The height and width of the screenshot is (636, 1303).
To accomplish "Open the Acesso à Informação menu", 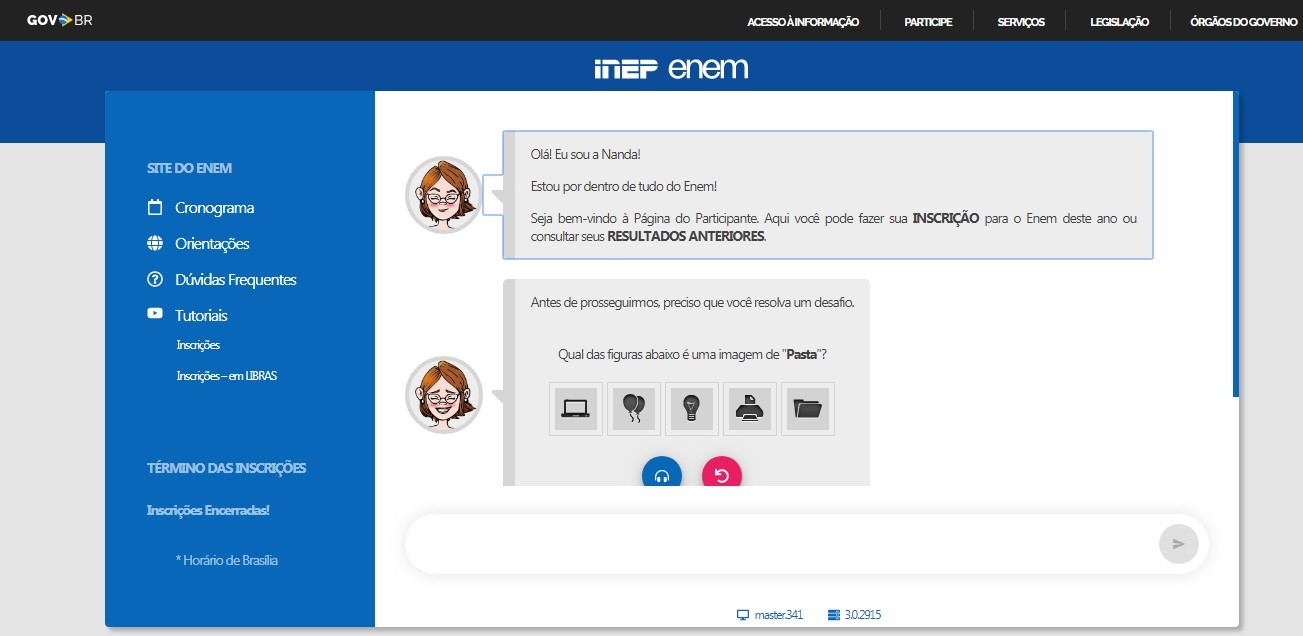I will point(803,22).
